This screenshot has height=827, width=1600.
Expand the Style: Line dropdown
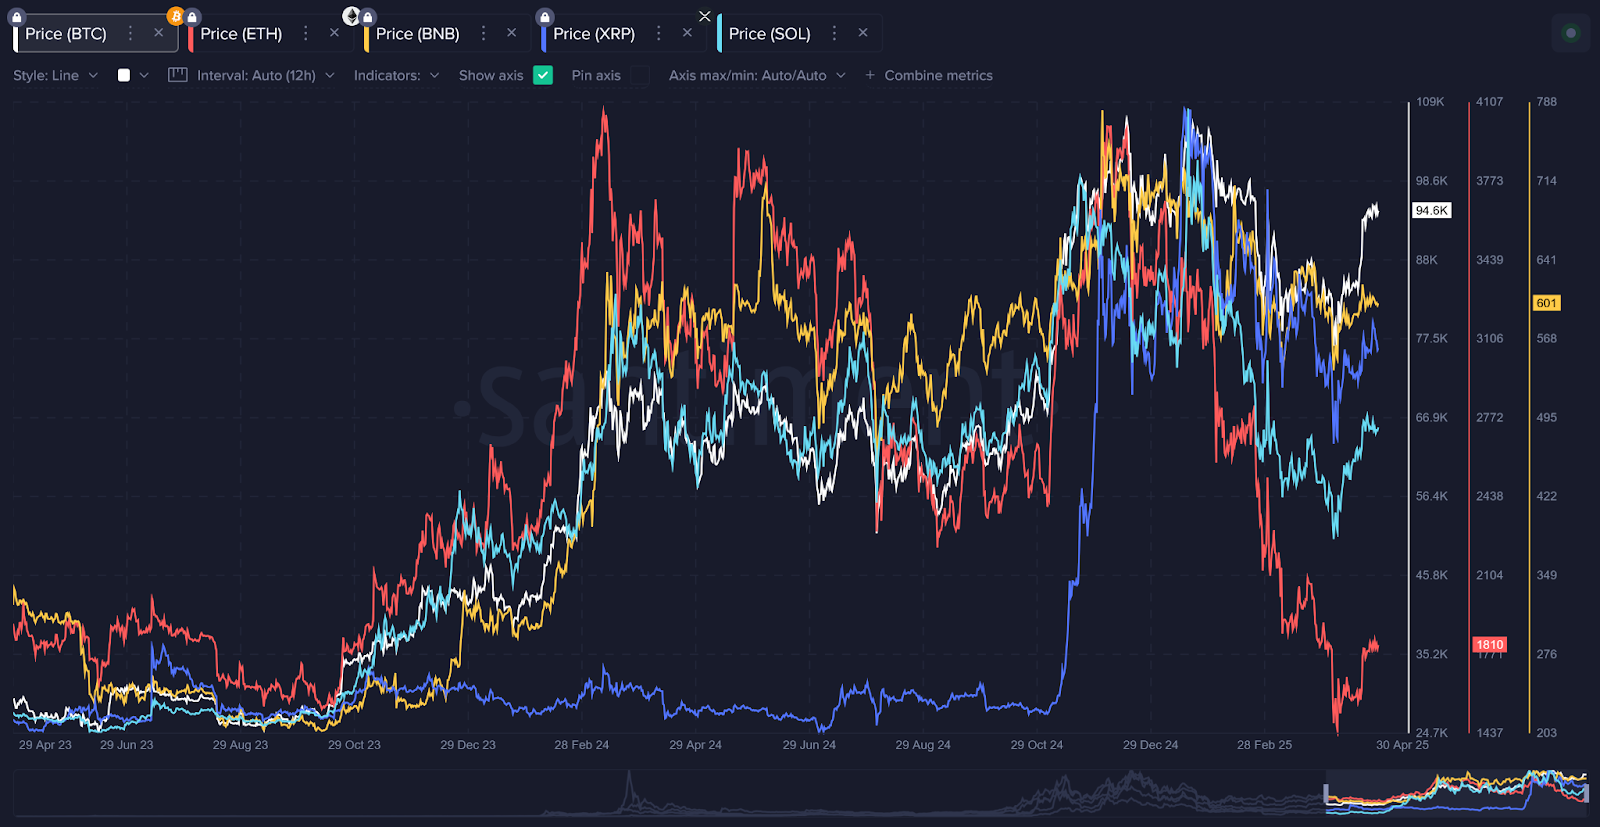(x=55, y=75)
